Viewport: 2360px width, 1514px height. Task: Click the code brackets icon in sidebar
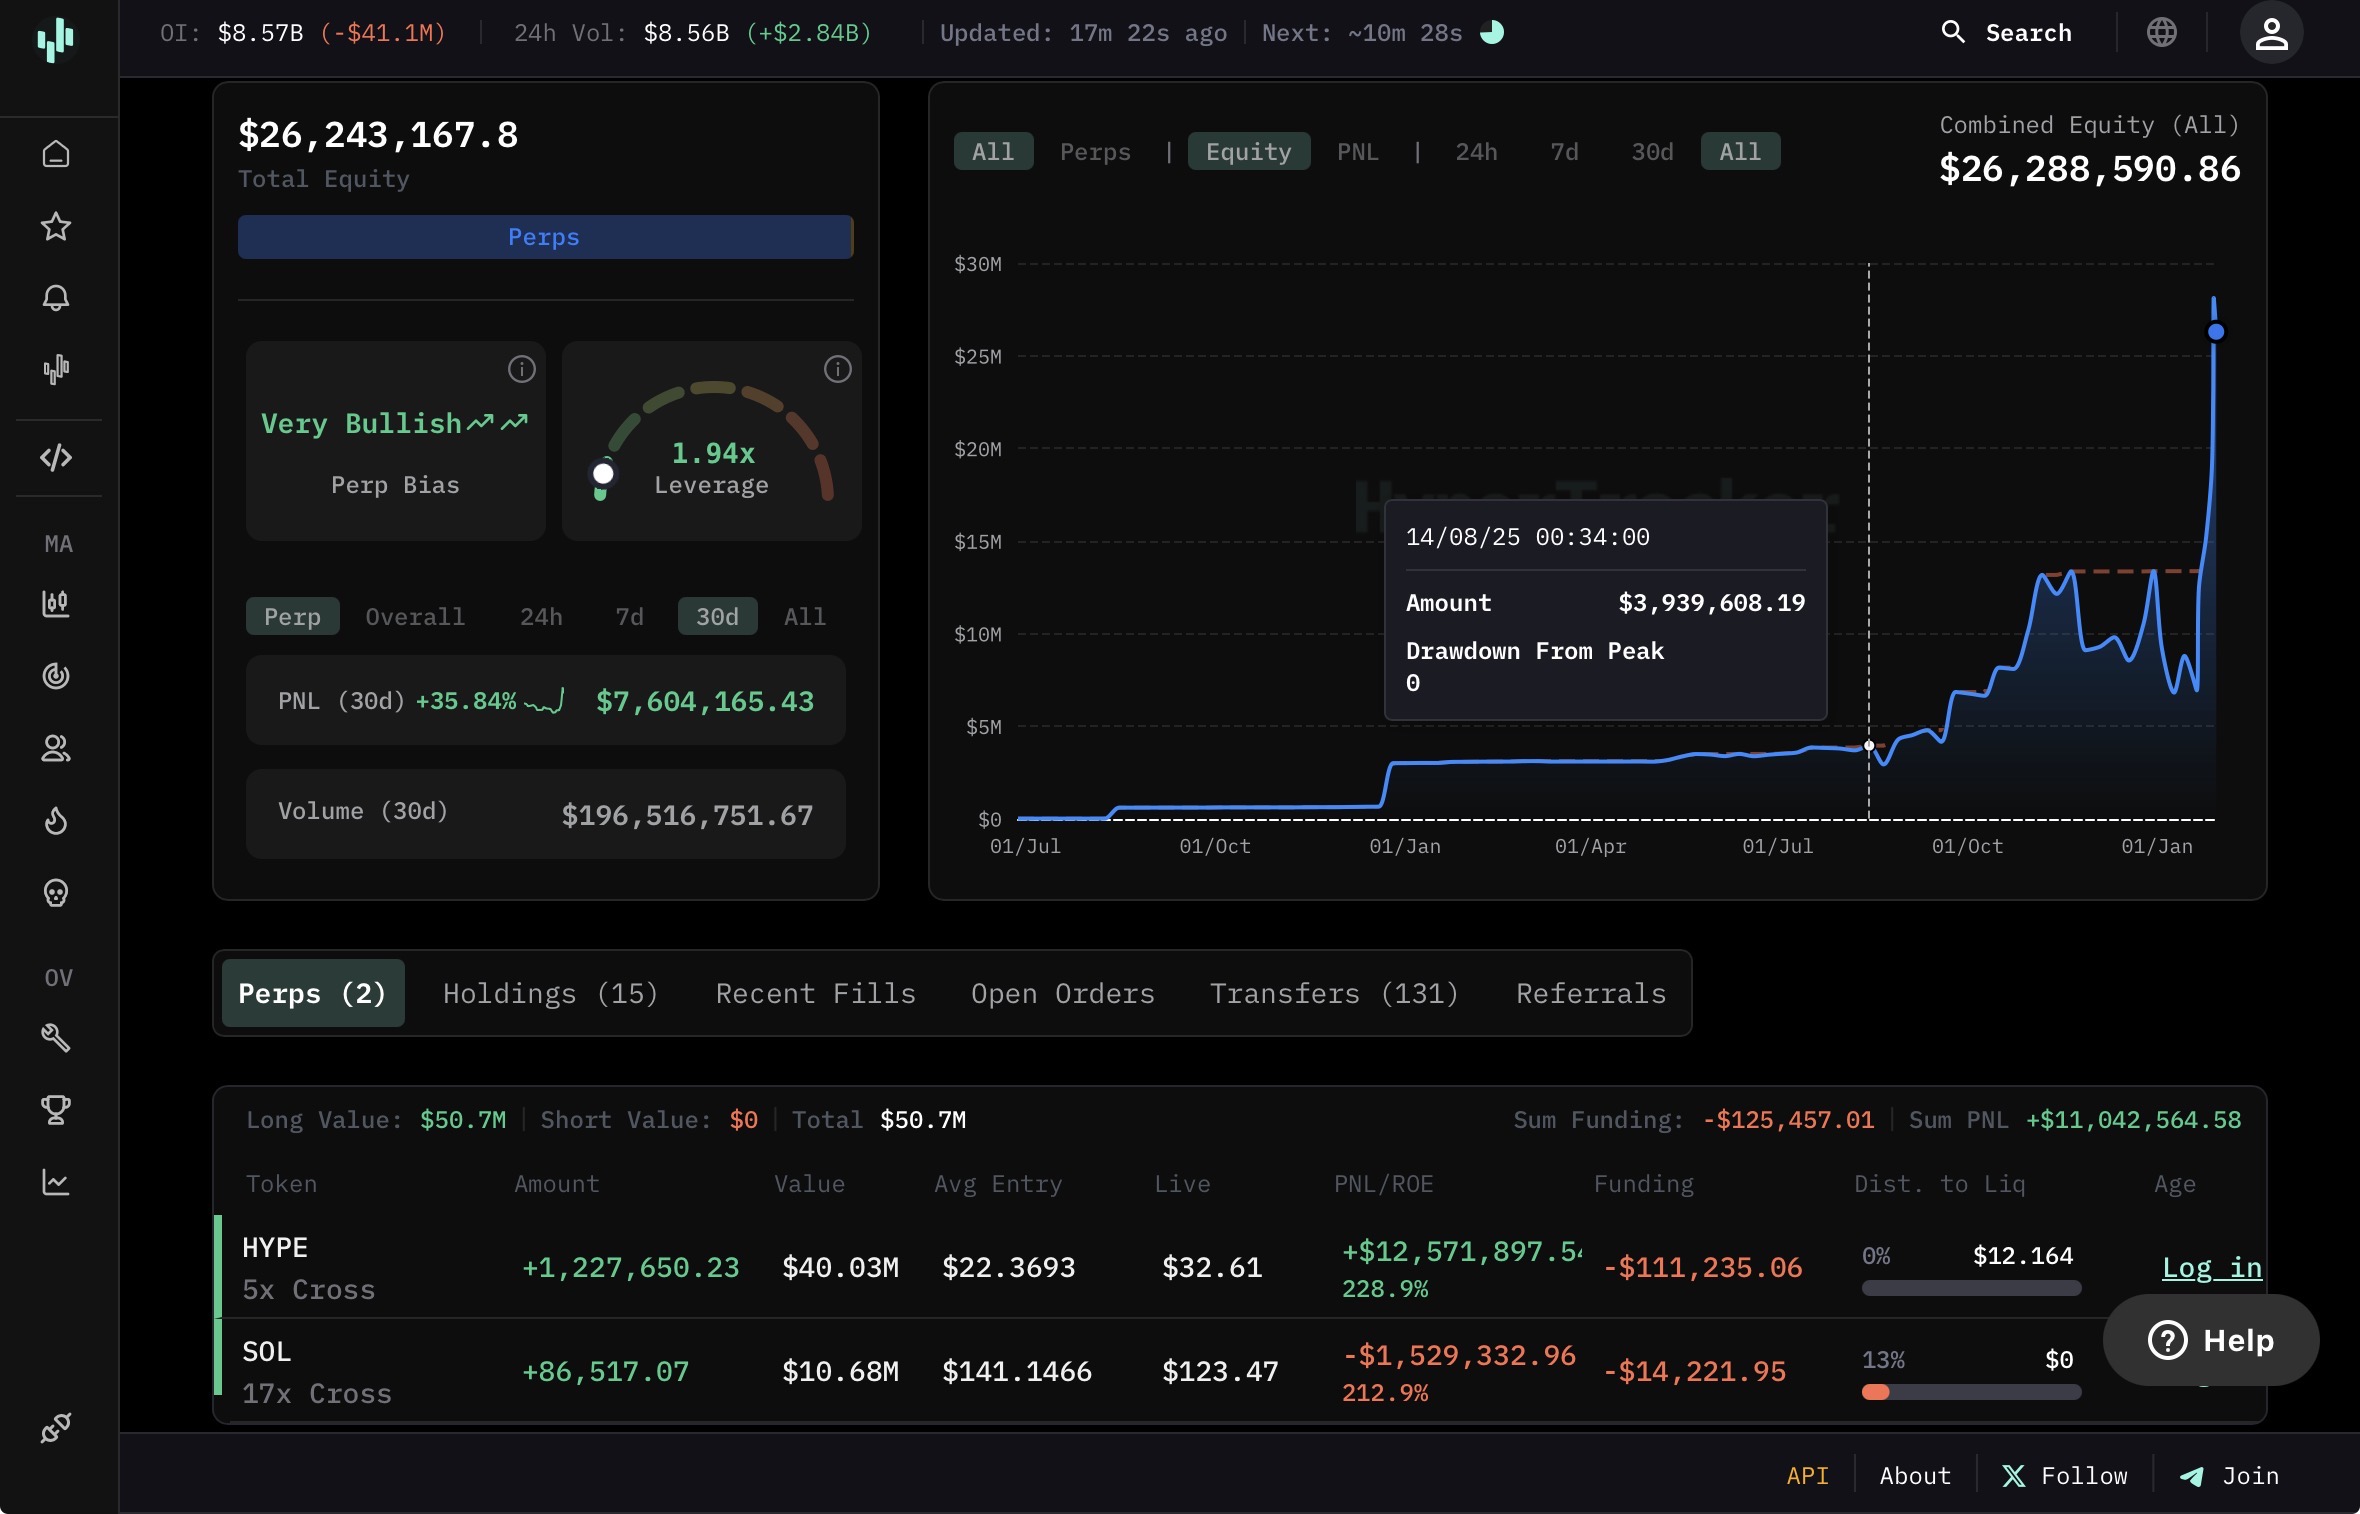click(56, 457)
